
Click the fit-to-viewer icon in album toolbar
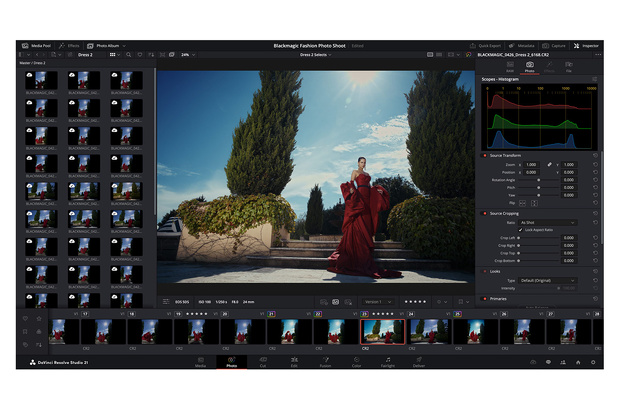tap(163, 55)
